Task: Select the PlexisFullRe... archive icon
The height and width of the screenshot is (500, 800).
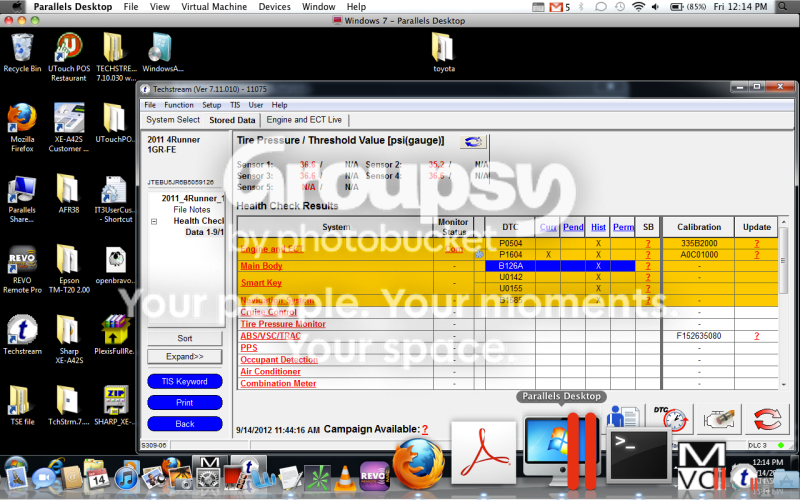Action: click(x=115, y=335)
